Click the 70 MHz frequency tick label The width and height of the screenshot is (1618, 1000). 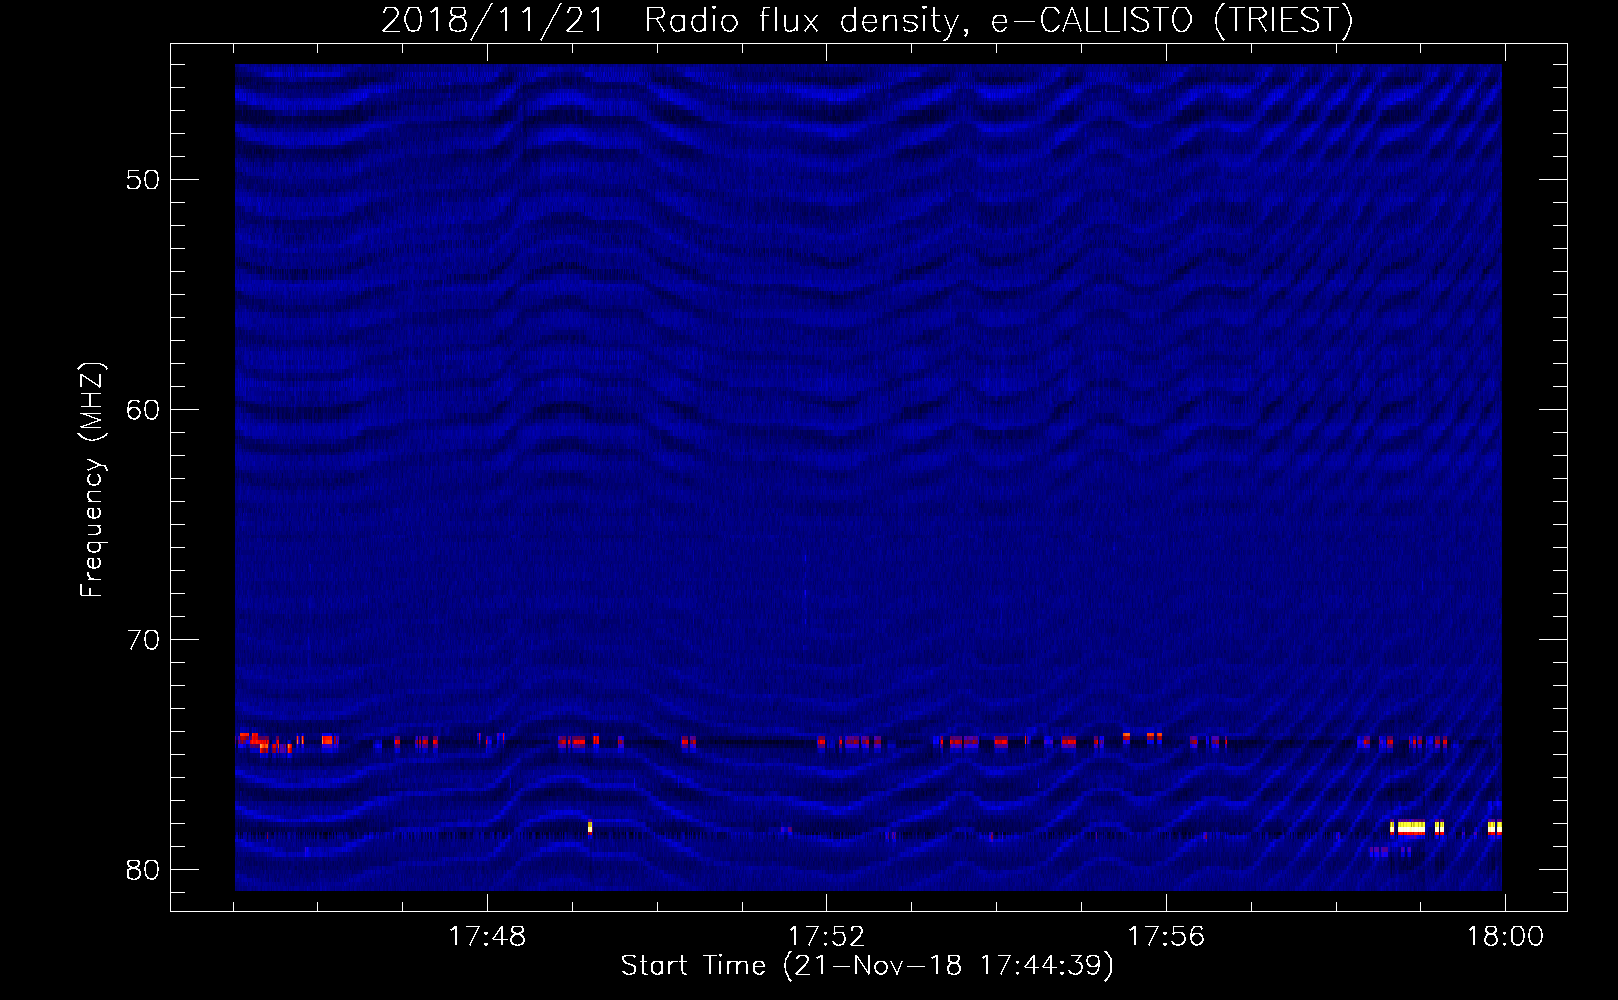tap(144, 640)
